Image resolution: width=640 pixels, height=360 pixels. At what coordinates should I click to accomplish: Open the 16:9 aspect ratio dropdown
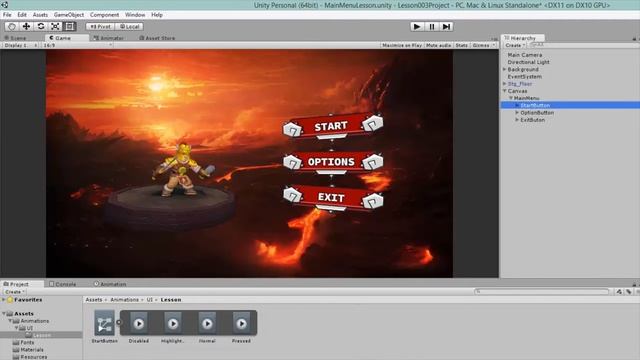pos(77,45)
